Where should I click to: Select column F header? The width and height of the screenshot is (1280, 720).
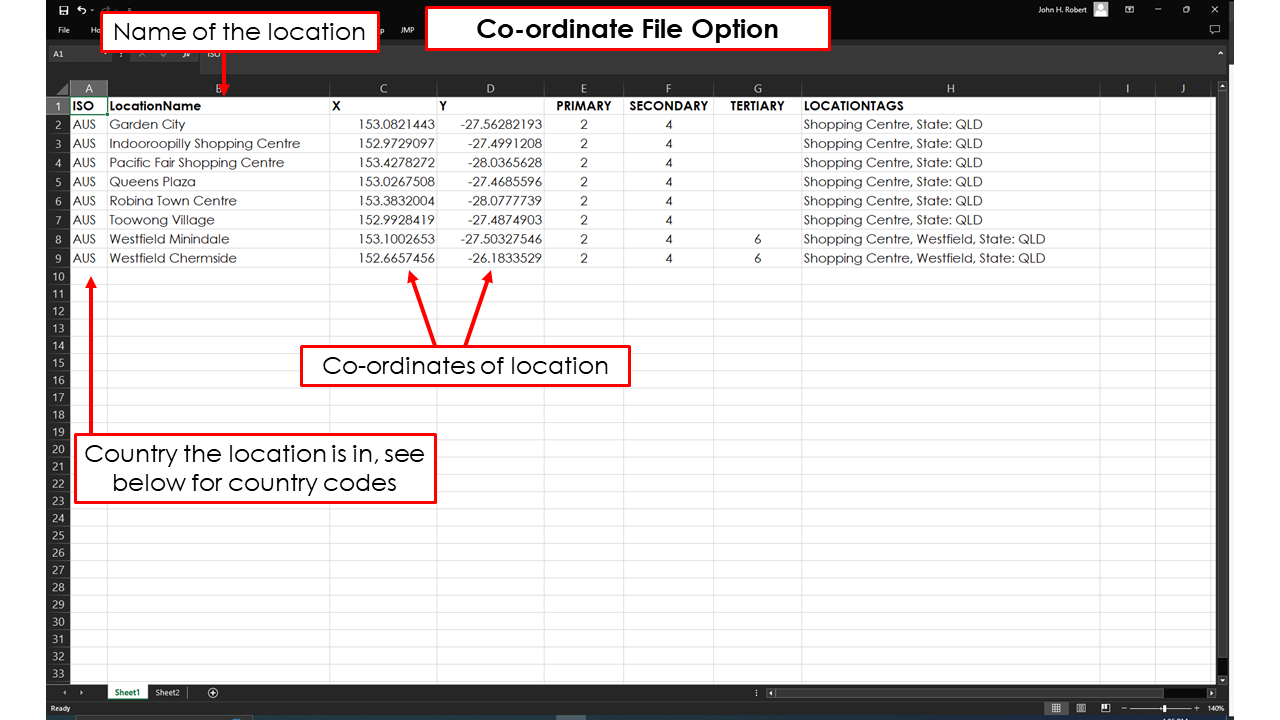pyautogui.click(x=669, y=89)
